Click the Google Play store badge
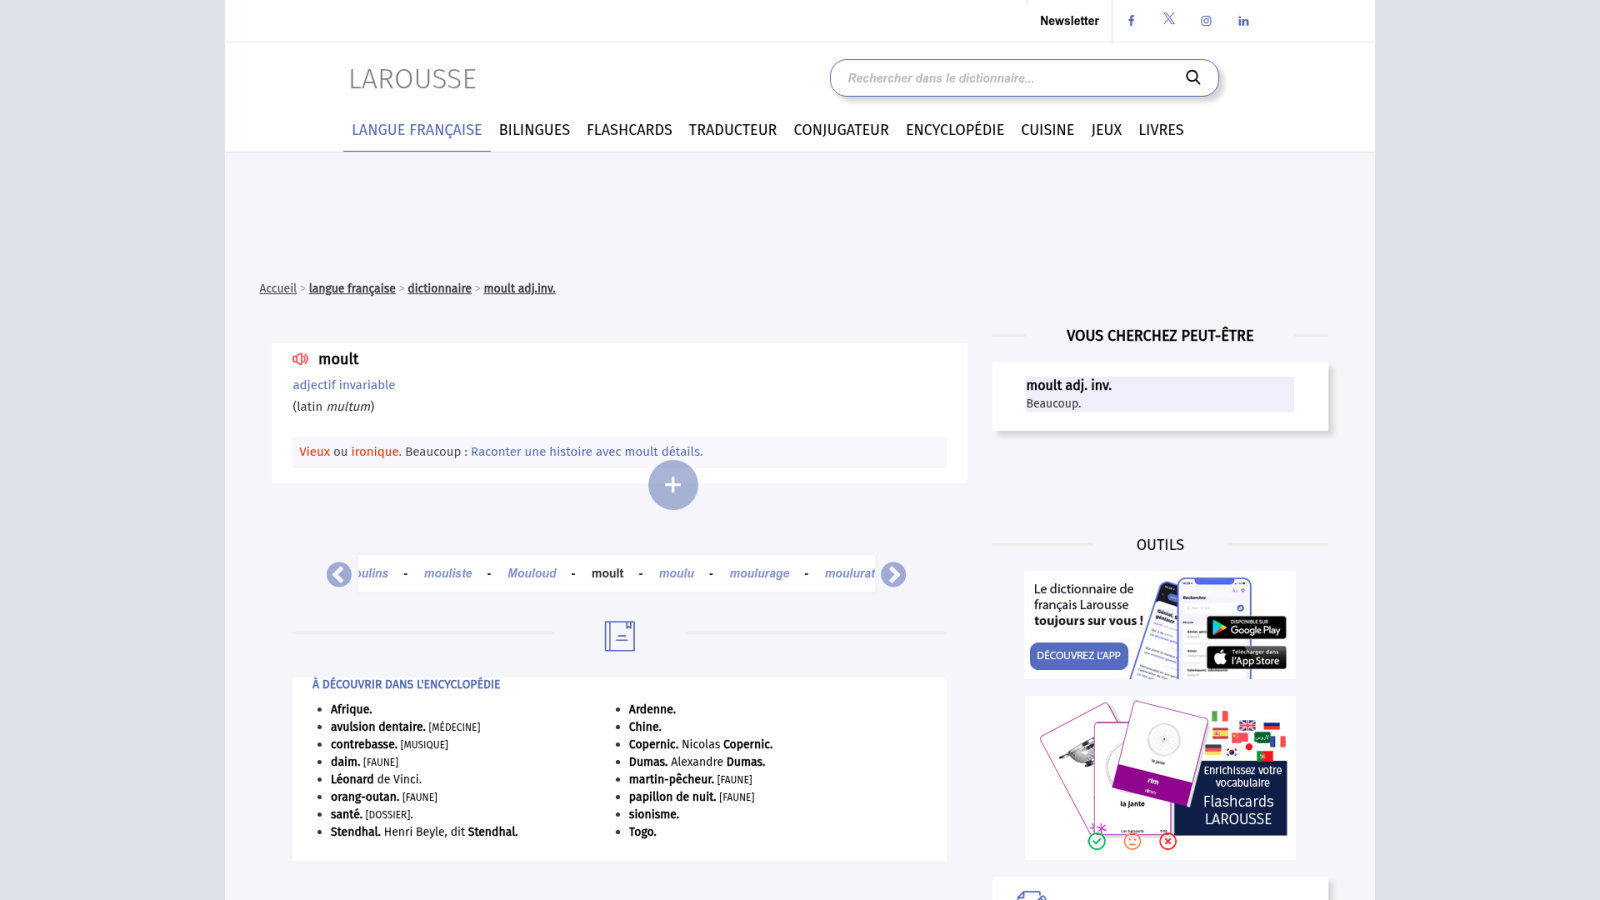1600x900 pixels. pos(1246,627)
